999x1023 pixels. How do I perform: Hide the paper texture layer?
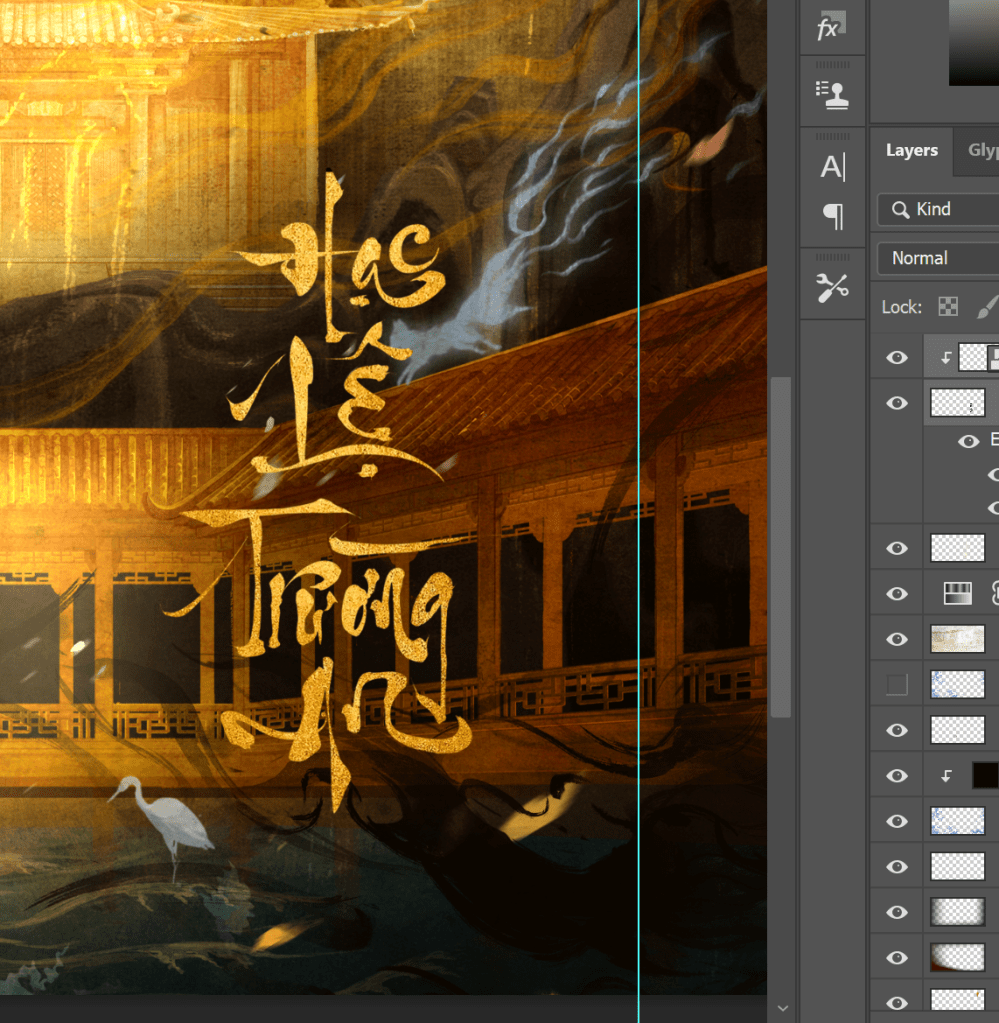[897, 639]
